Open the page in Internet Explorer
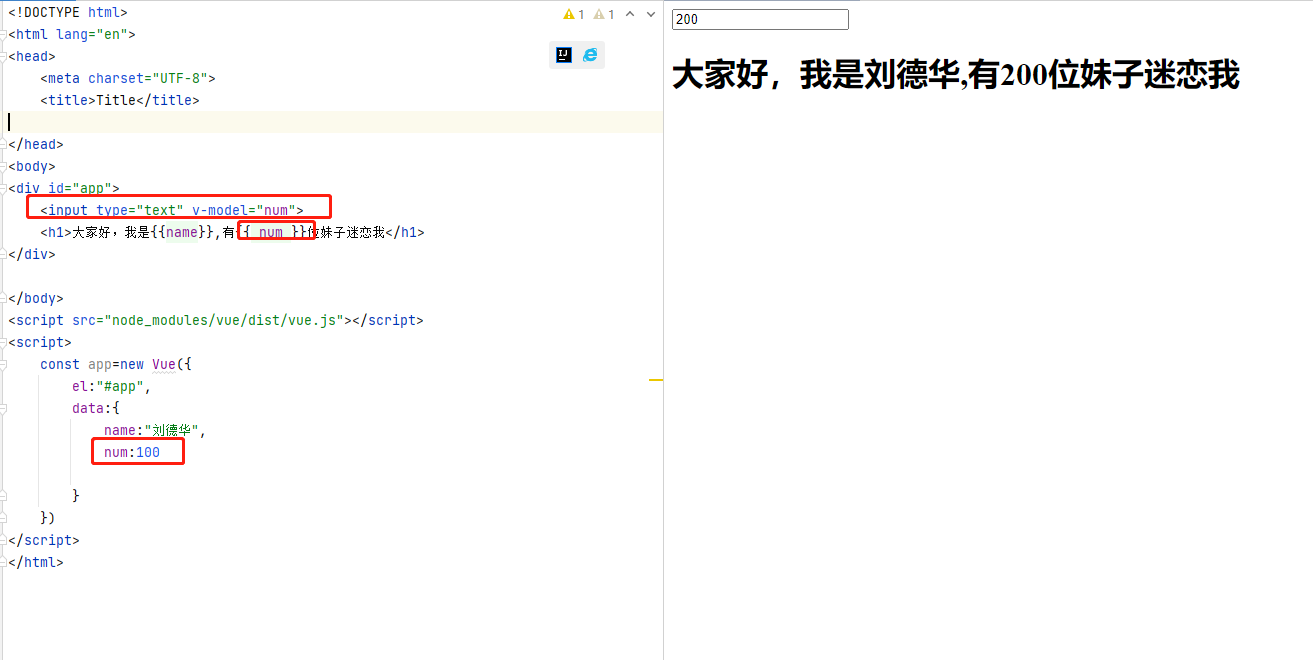Image resolution: width=1313 pixels, height=660 pixels. pyautogui.click(x=589, y=54)
